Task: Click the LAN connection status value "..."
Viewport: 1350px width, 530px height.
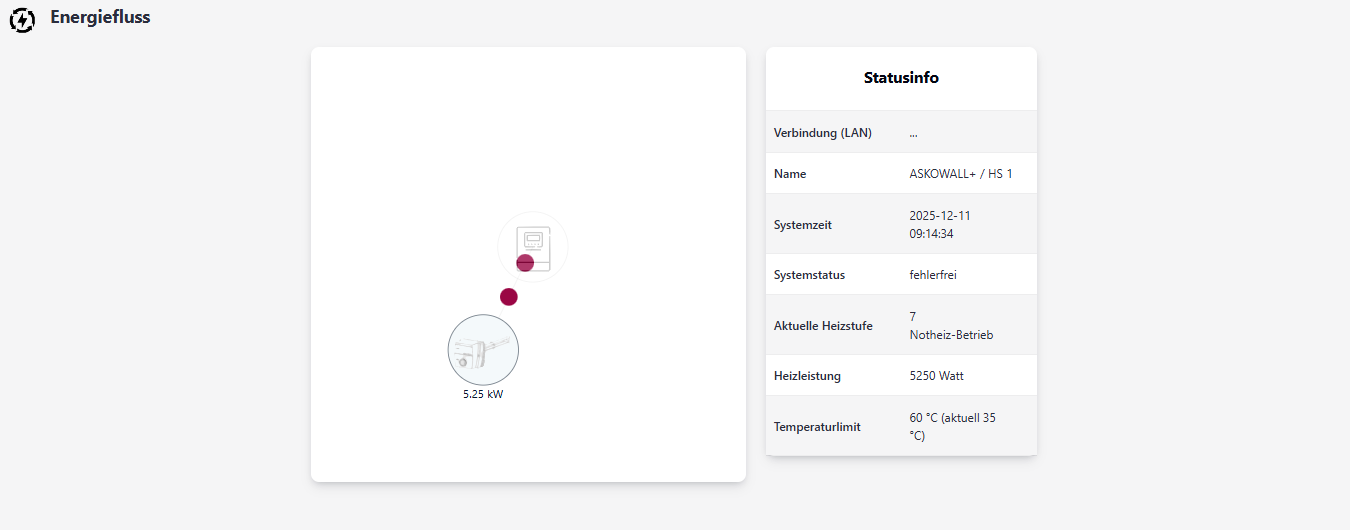Action: (913, 133)
